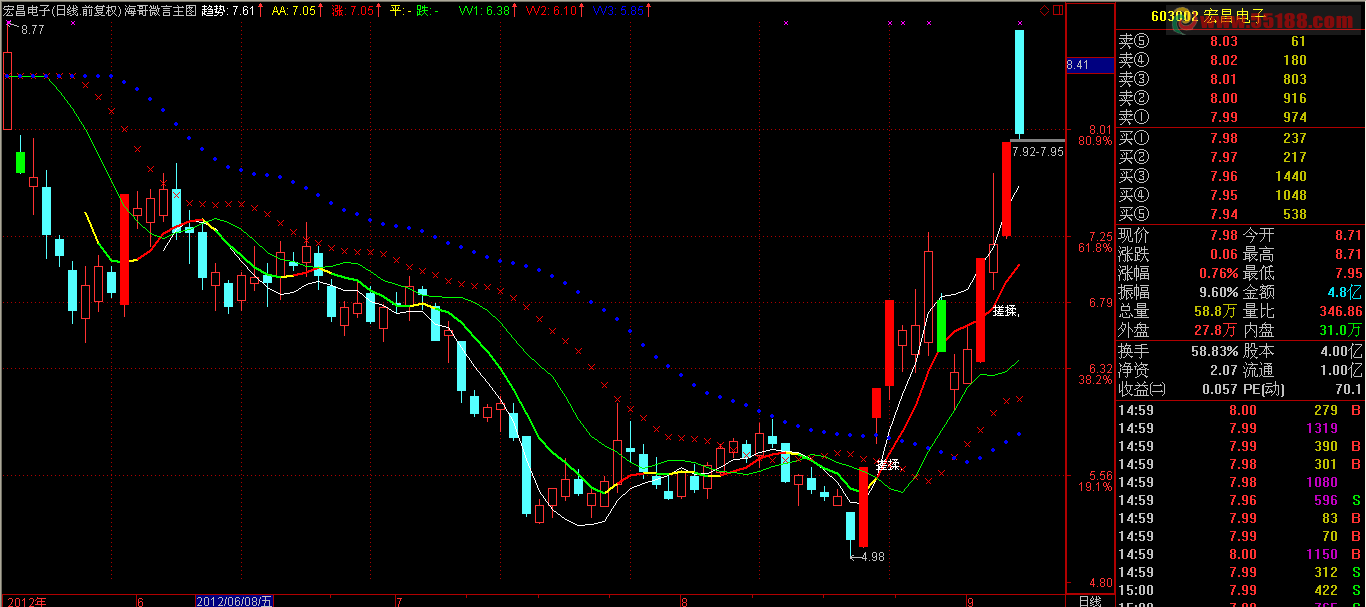
Task: Click the diamond icon at chart top-right
Action: pos(1045,10)
